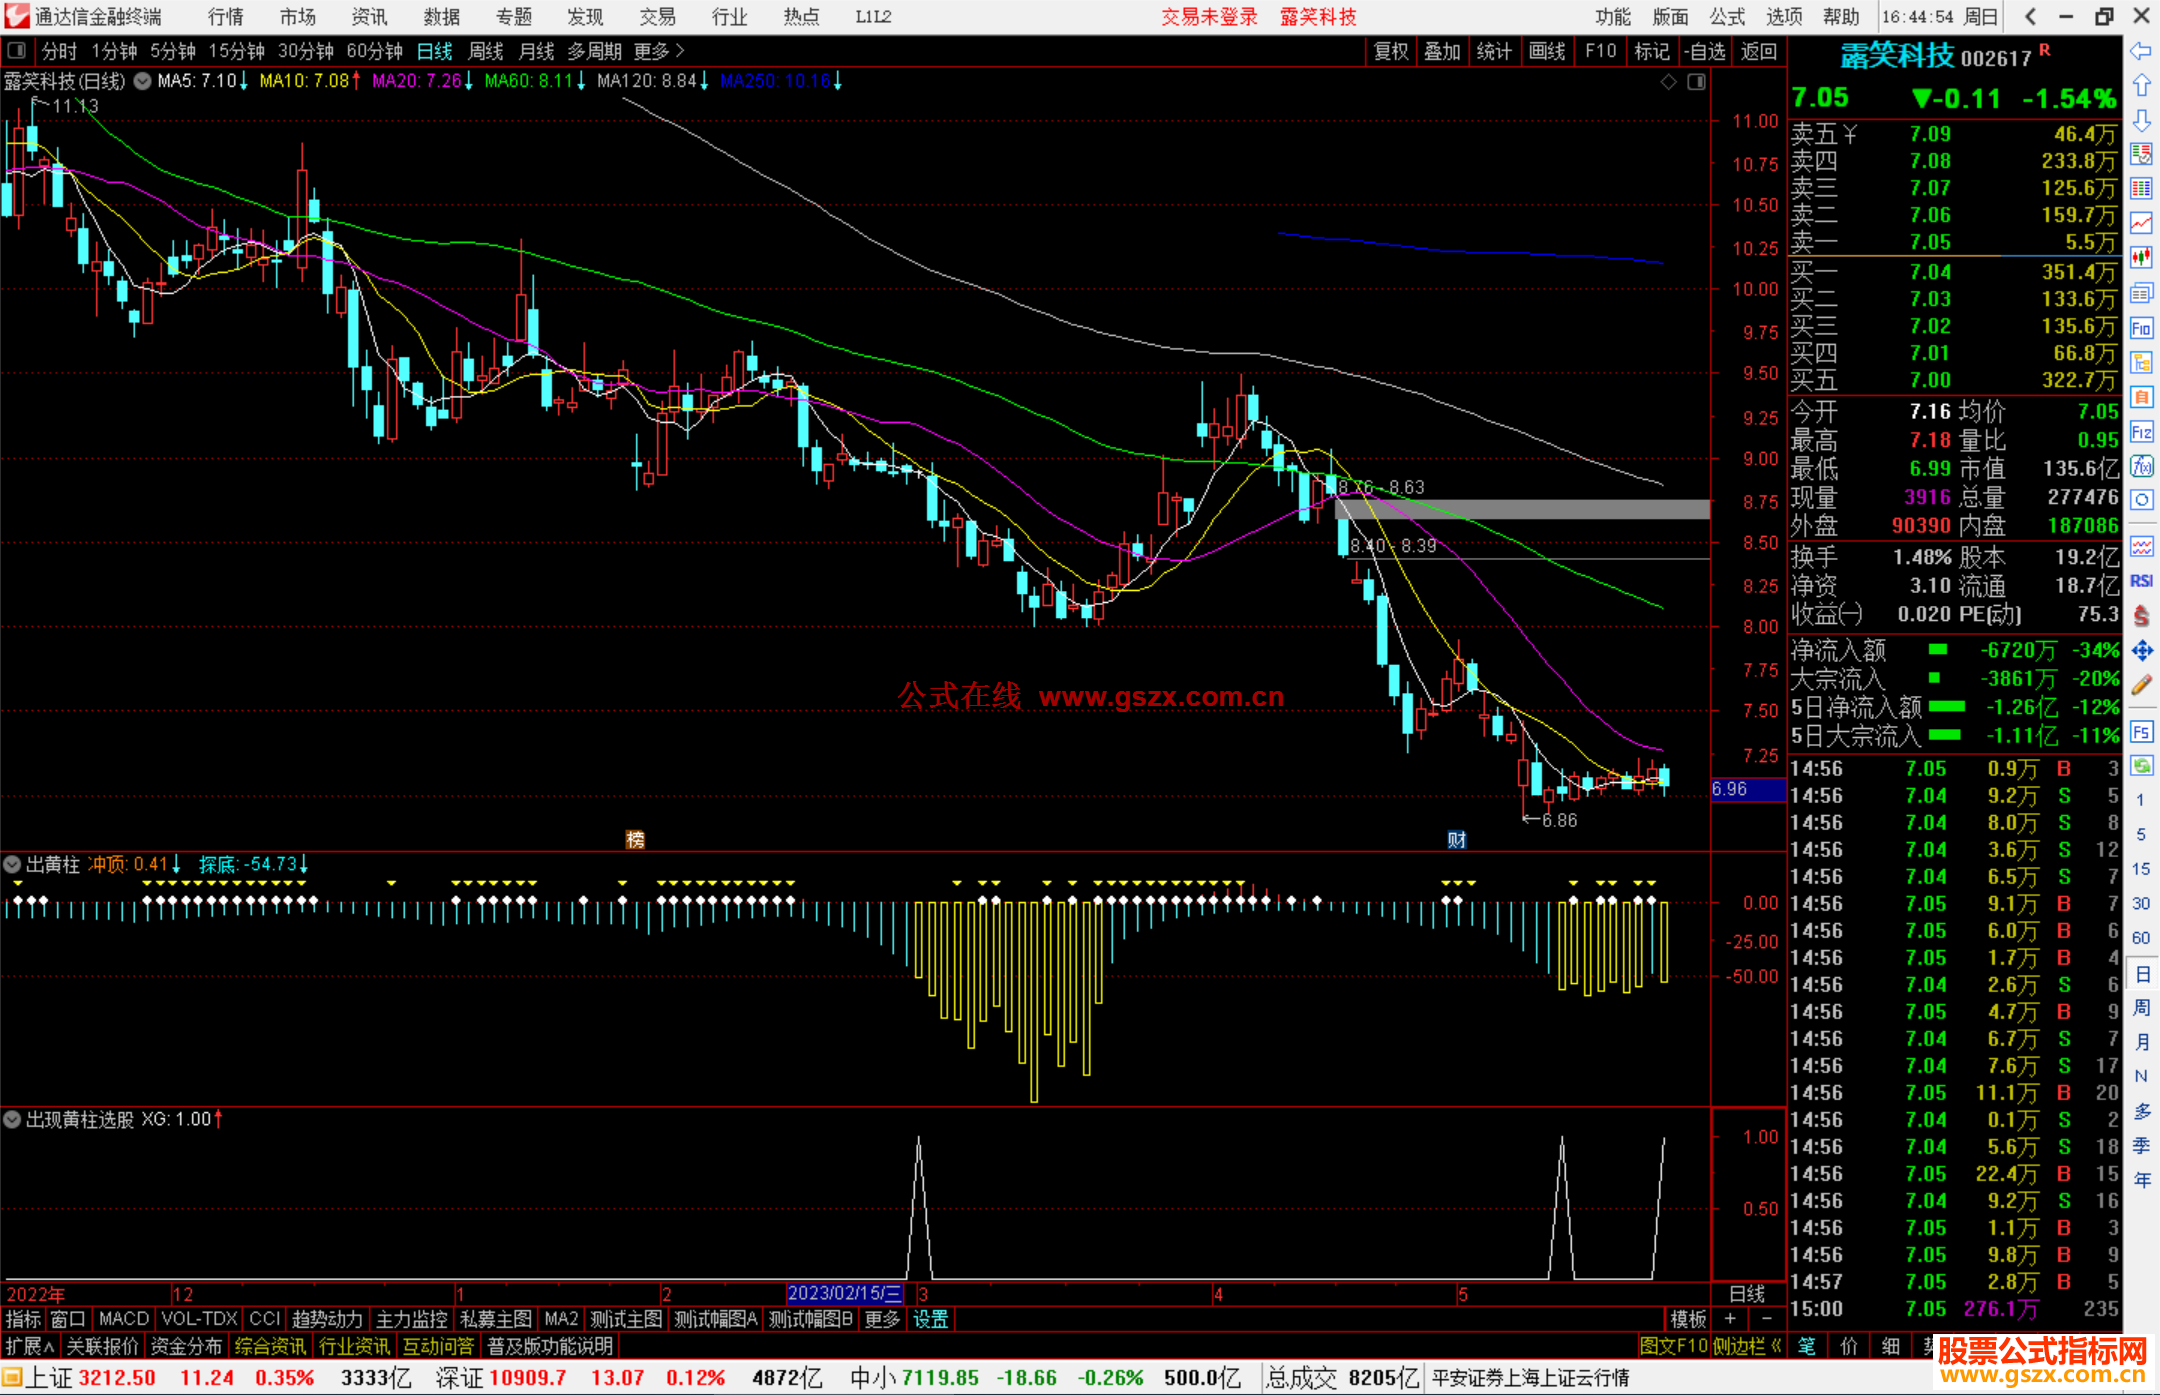This screenshot has height=1395, width=2160.
Task: Click the F10 company info sidebar icon
Action: pyautogui.click(x=2141, y=329)
